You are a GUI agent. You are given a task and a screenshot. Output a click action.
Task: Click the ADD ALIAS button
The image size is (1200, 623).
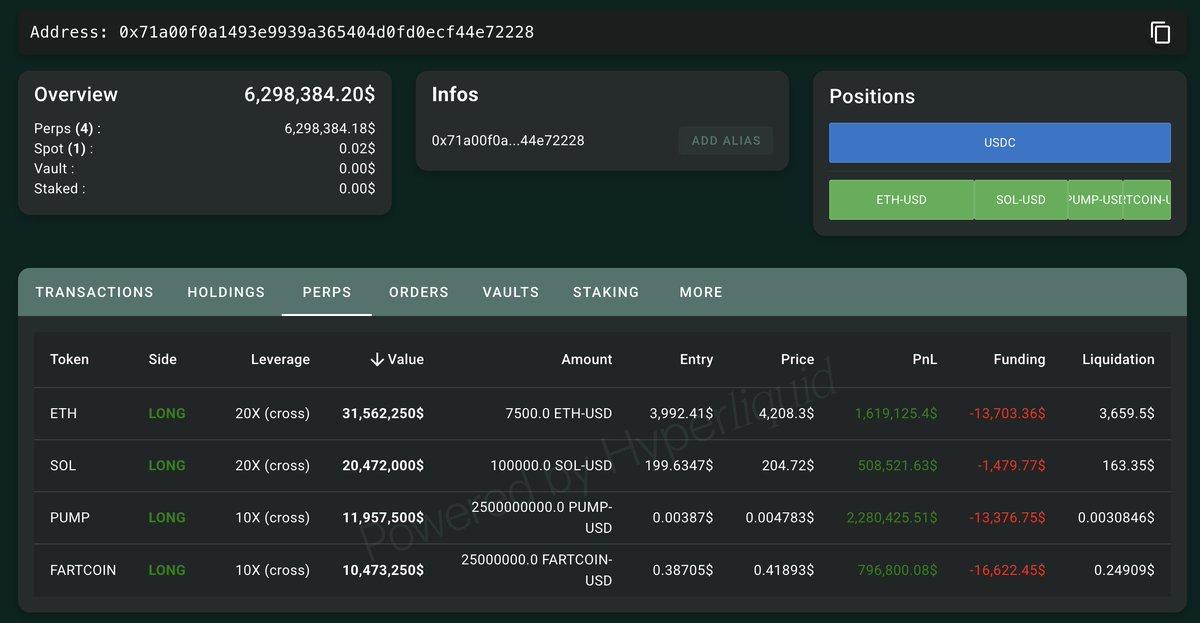point(726,141)
